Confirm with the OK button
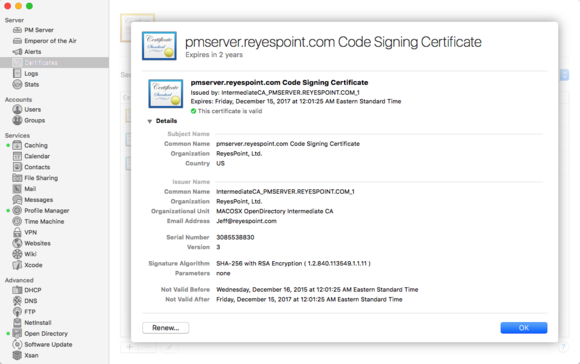The height and width of the screenshot is (364, 580). (524, 328)
